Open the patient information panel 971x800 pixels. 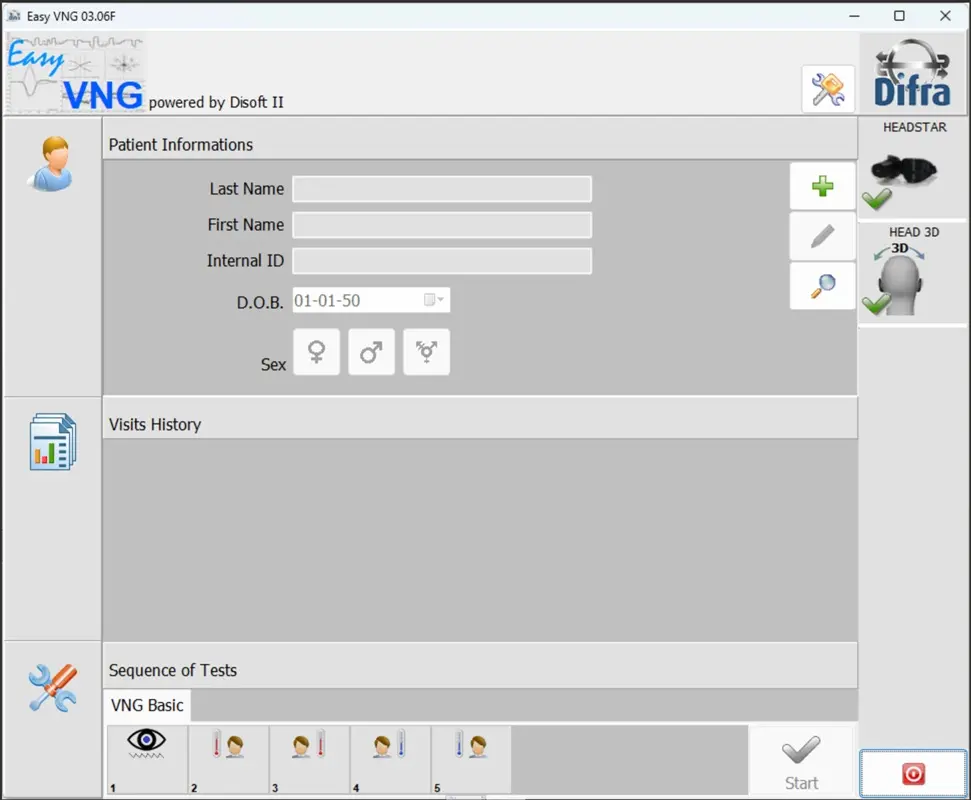click(52, 160)
